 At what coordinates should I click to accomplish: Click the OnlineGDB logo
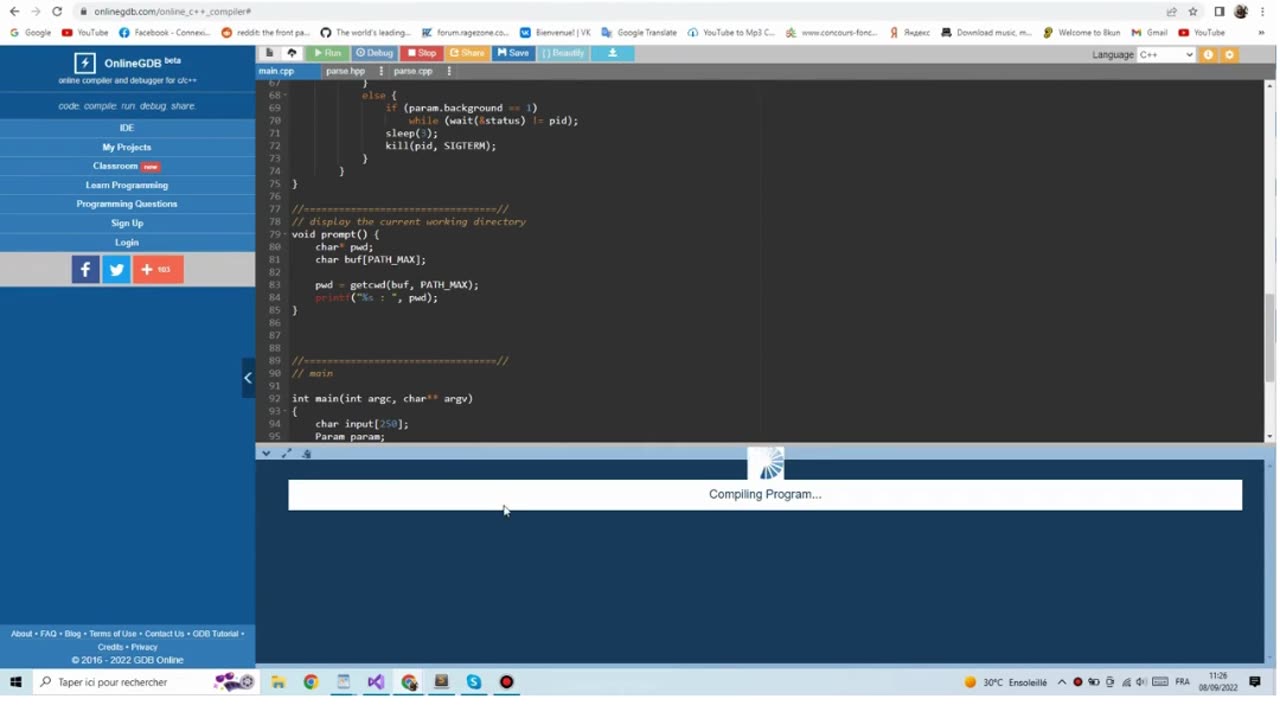(128, 62)
